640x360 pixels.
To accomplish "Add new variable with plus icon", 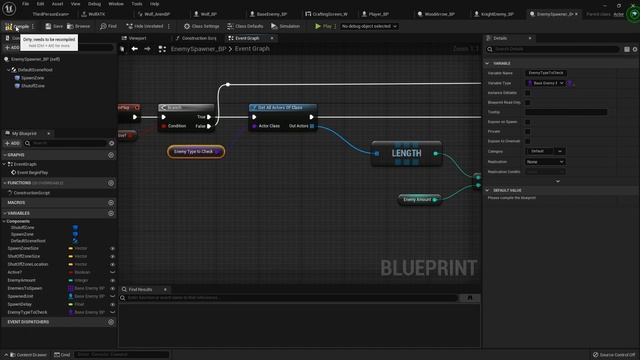I will coord(111,213).
